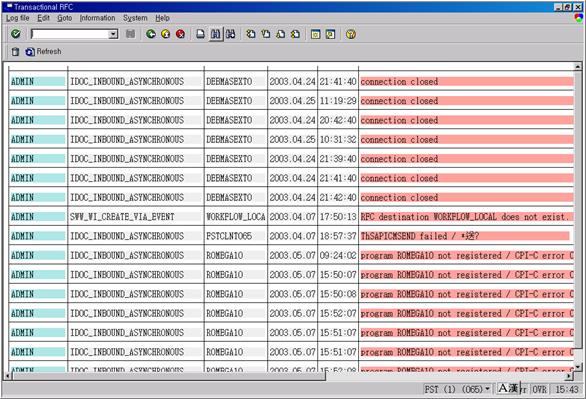
Task: Click the Print page icon
Action: (x=201, y=34)
